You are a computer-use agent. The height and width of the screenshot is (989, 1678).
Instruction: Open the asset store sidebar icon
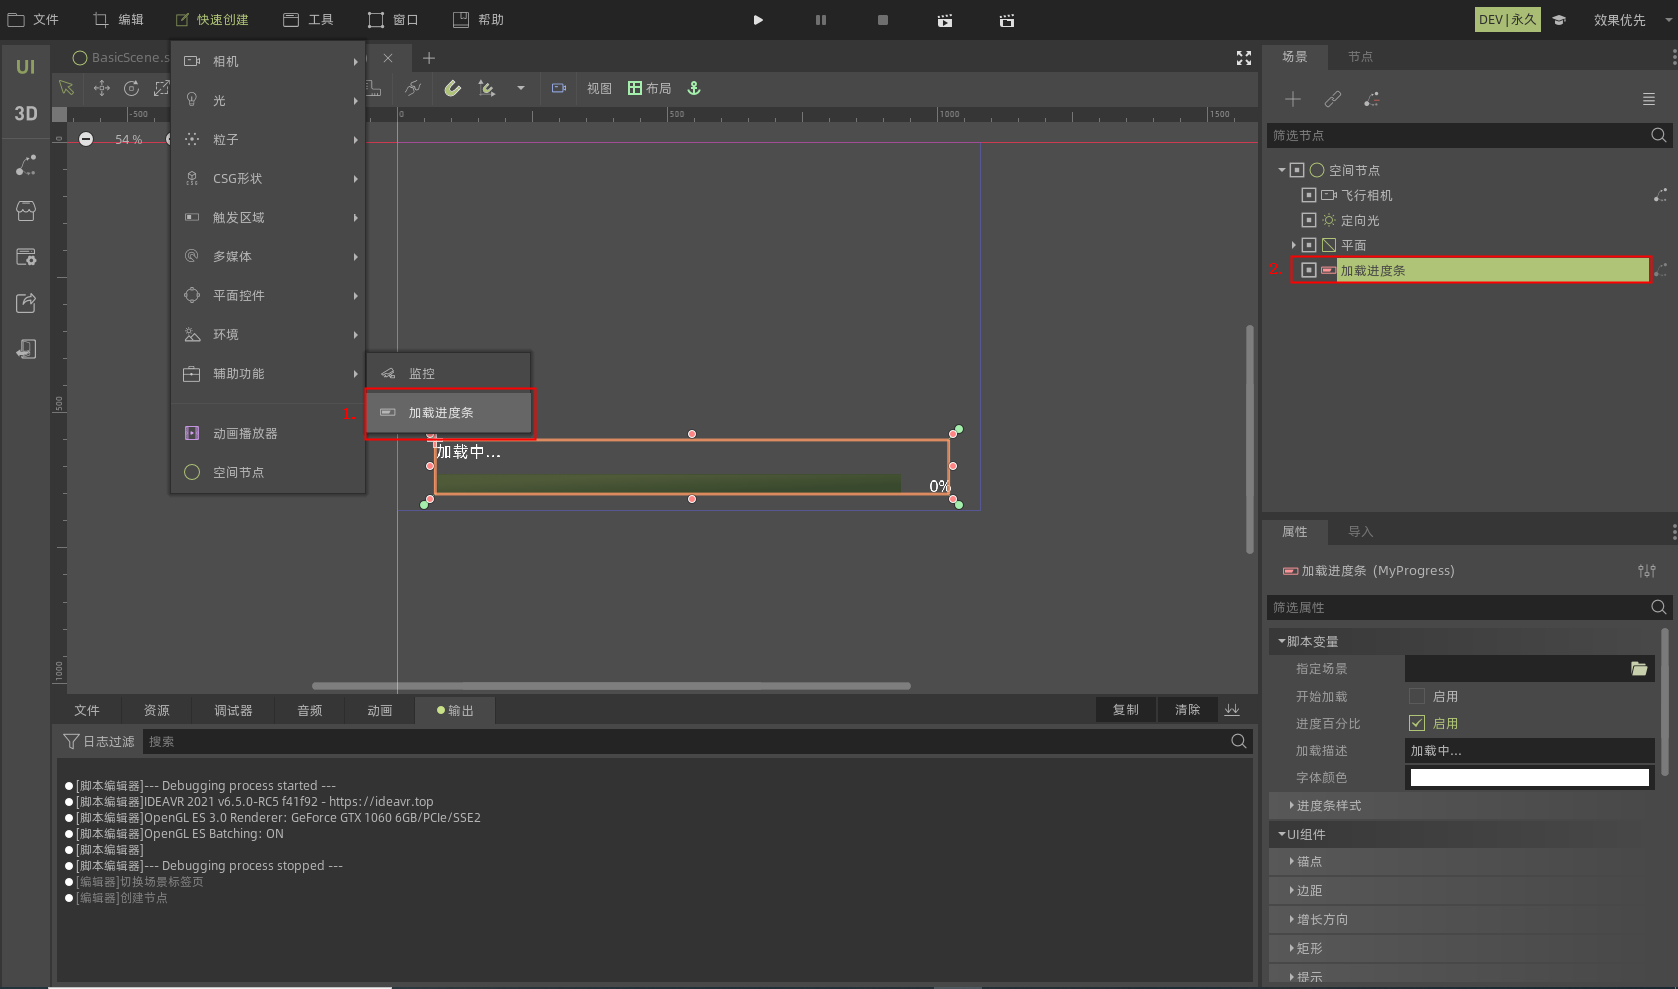[26, 211]
